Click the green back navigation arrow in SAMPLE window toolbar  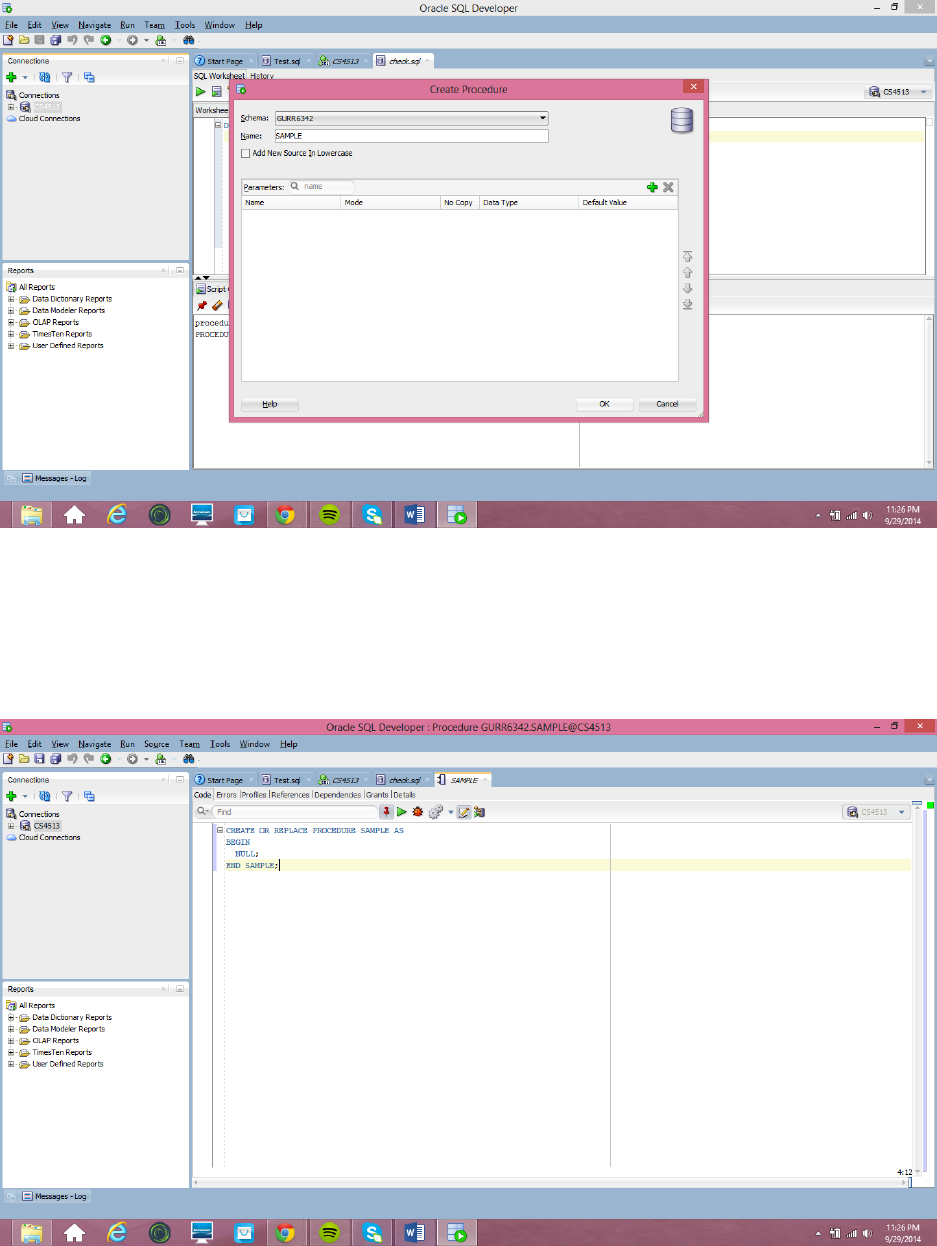[x=104, y=759]
